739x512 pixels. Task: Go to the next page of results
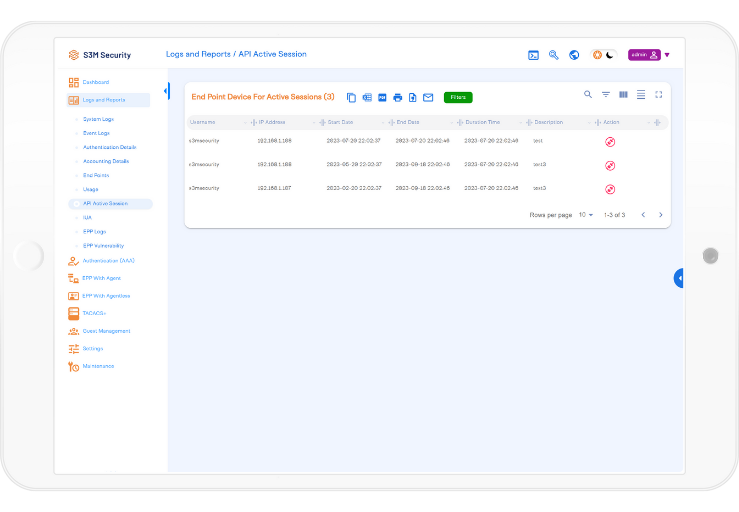coord(660,215)
